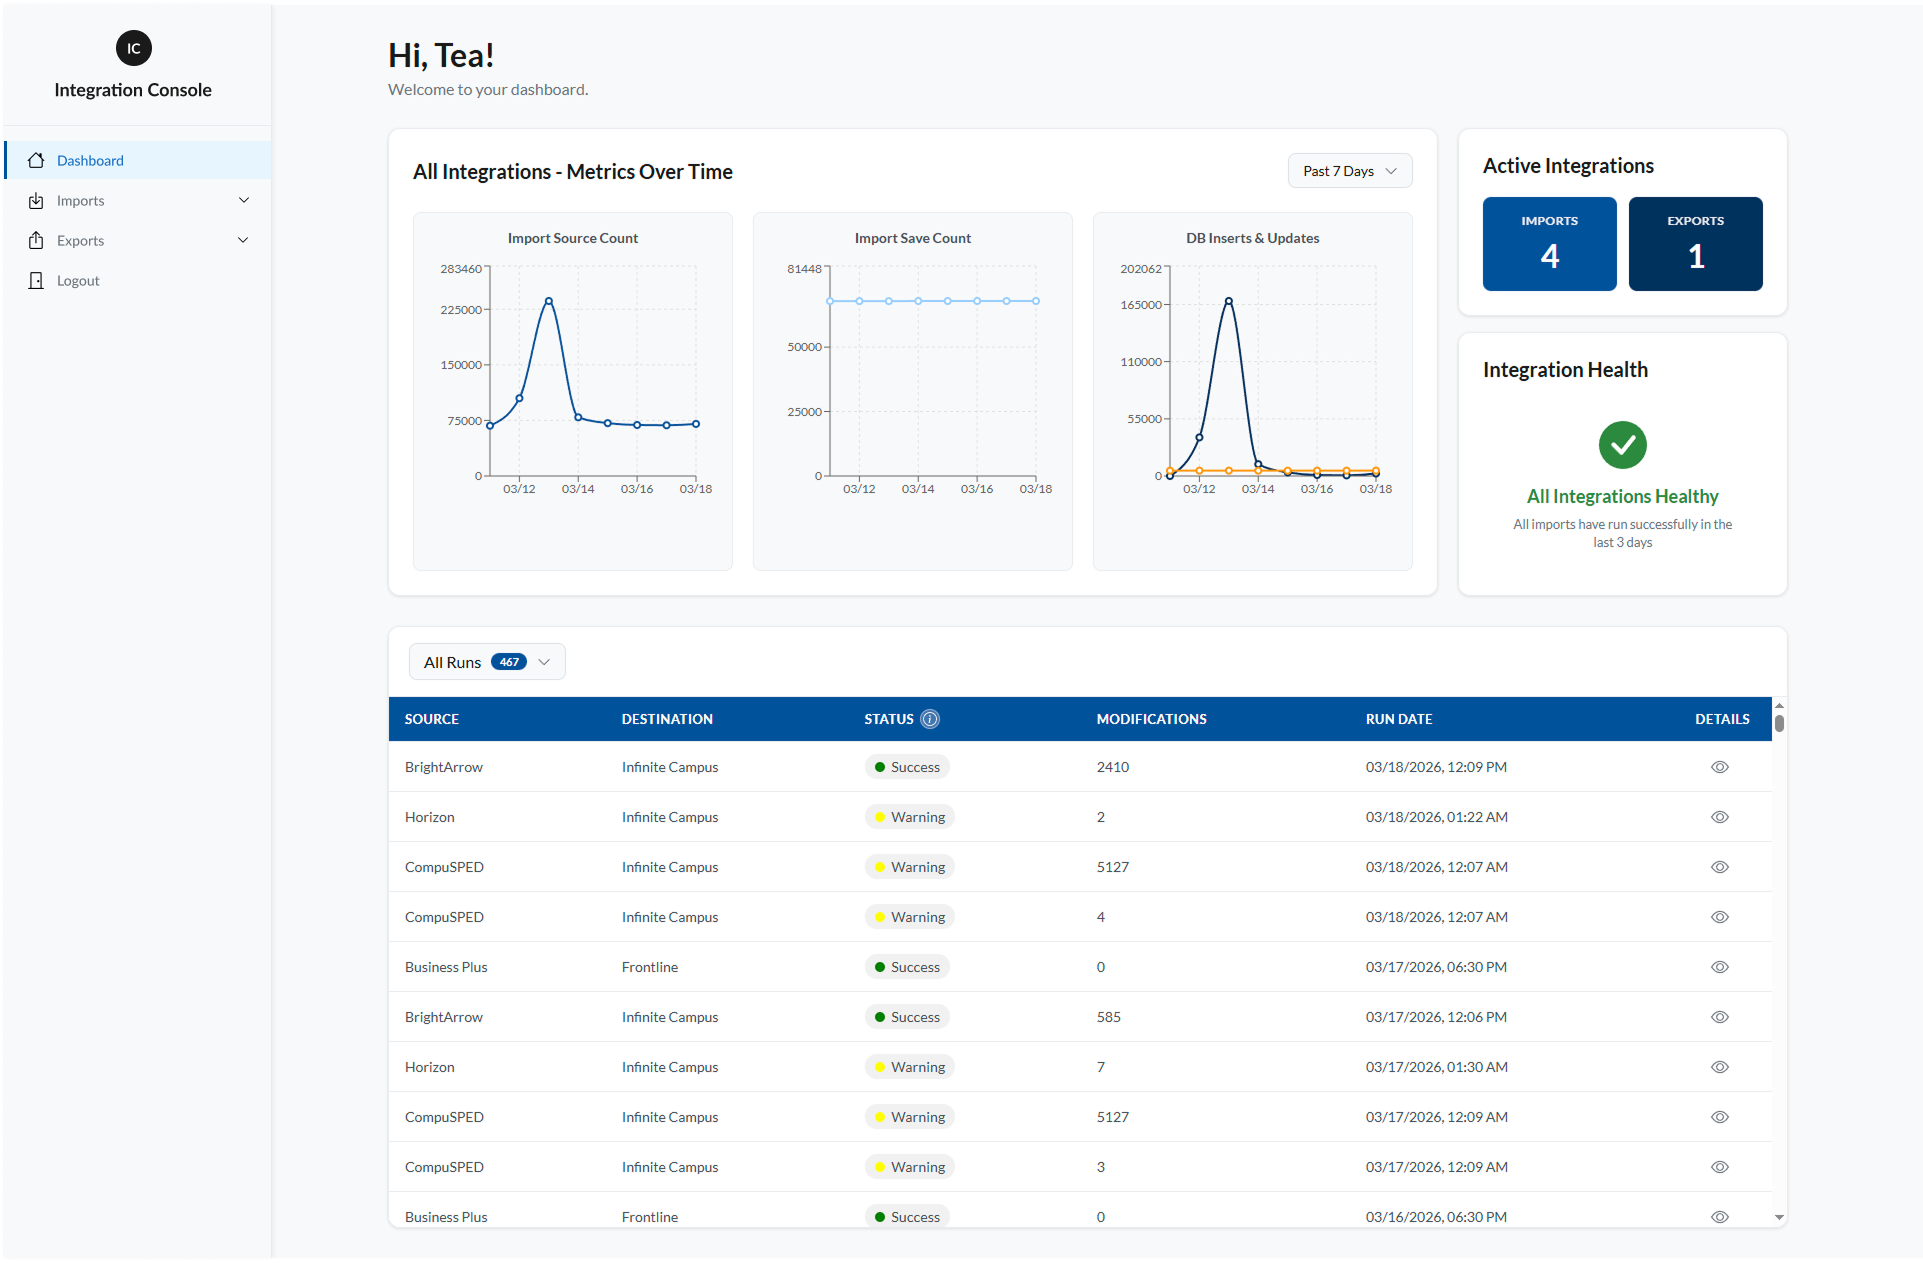Image resolution: width=1923 pixels, height=1263 pixels.
Task: Click the Dashboard home icon
Action: point(36,160)
